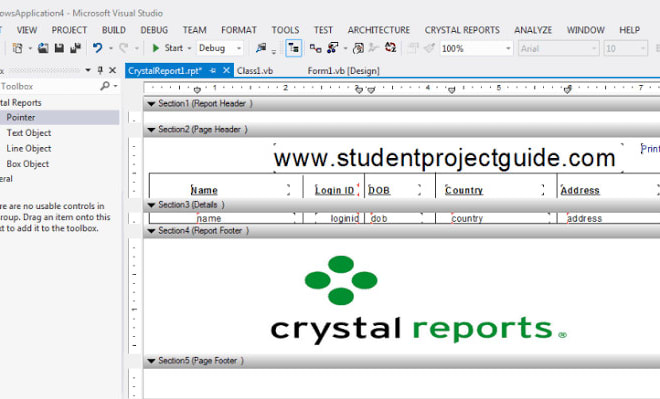Switch to the Class1.vb tab
660x399 pixels.
(x=255, y=71)
